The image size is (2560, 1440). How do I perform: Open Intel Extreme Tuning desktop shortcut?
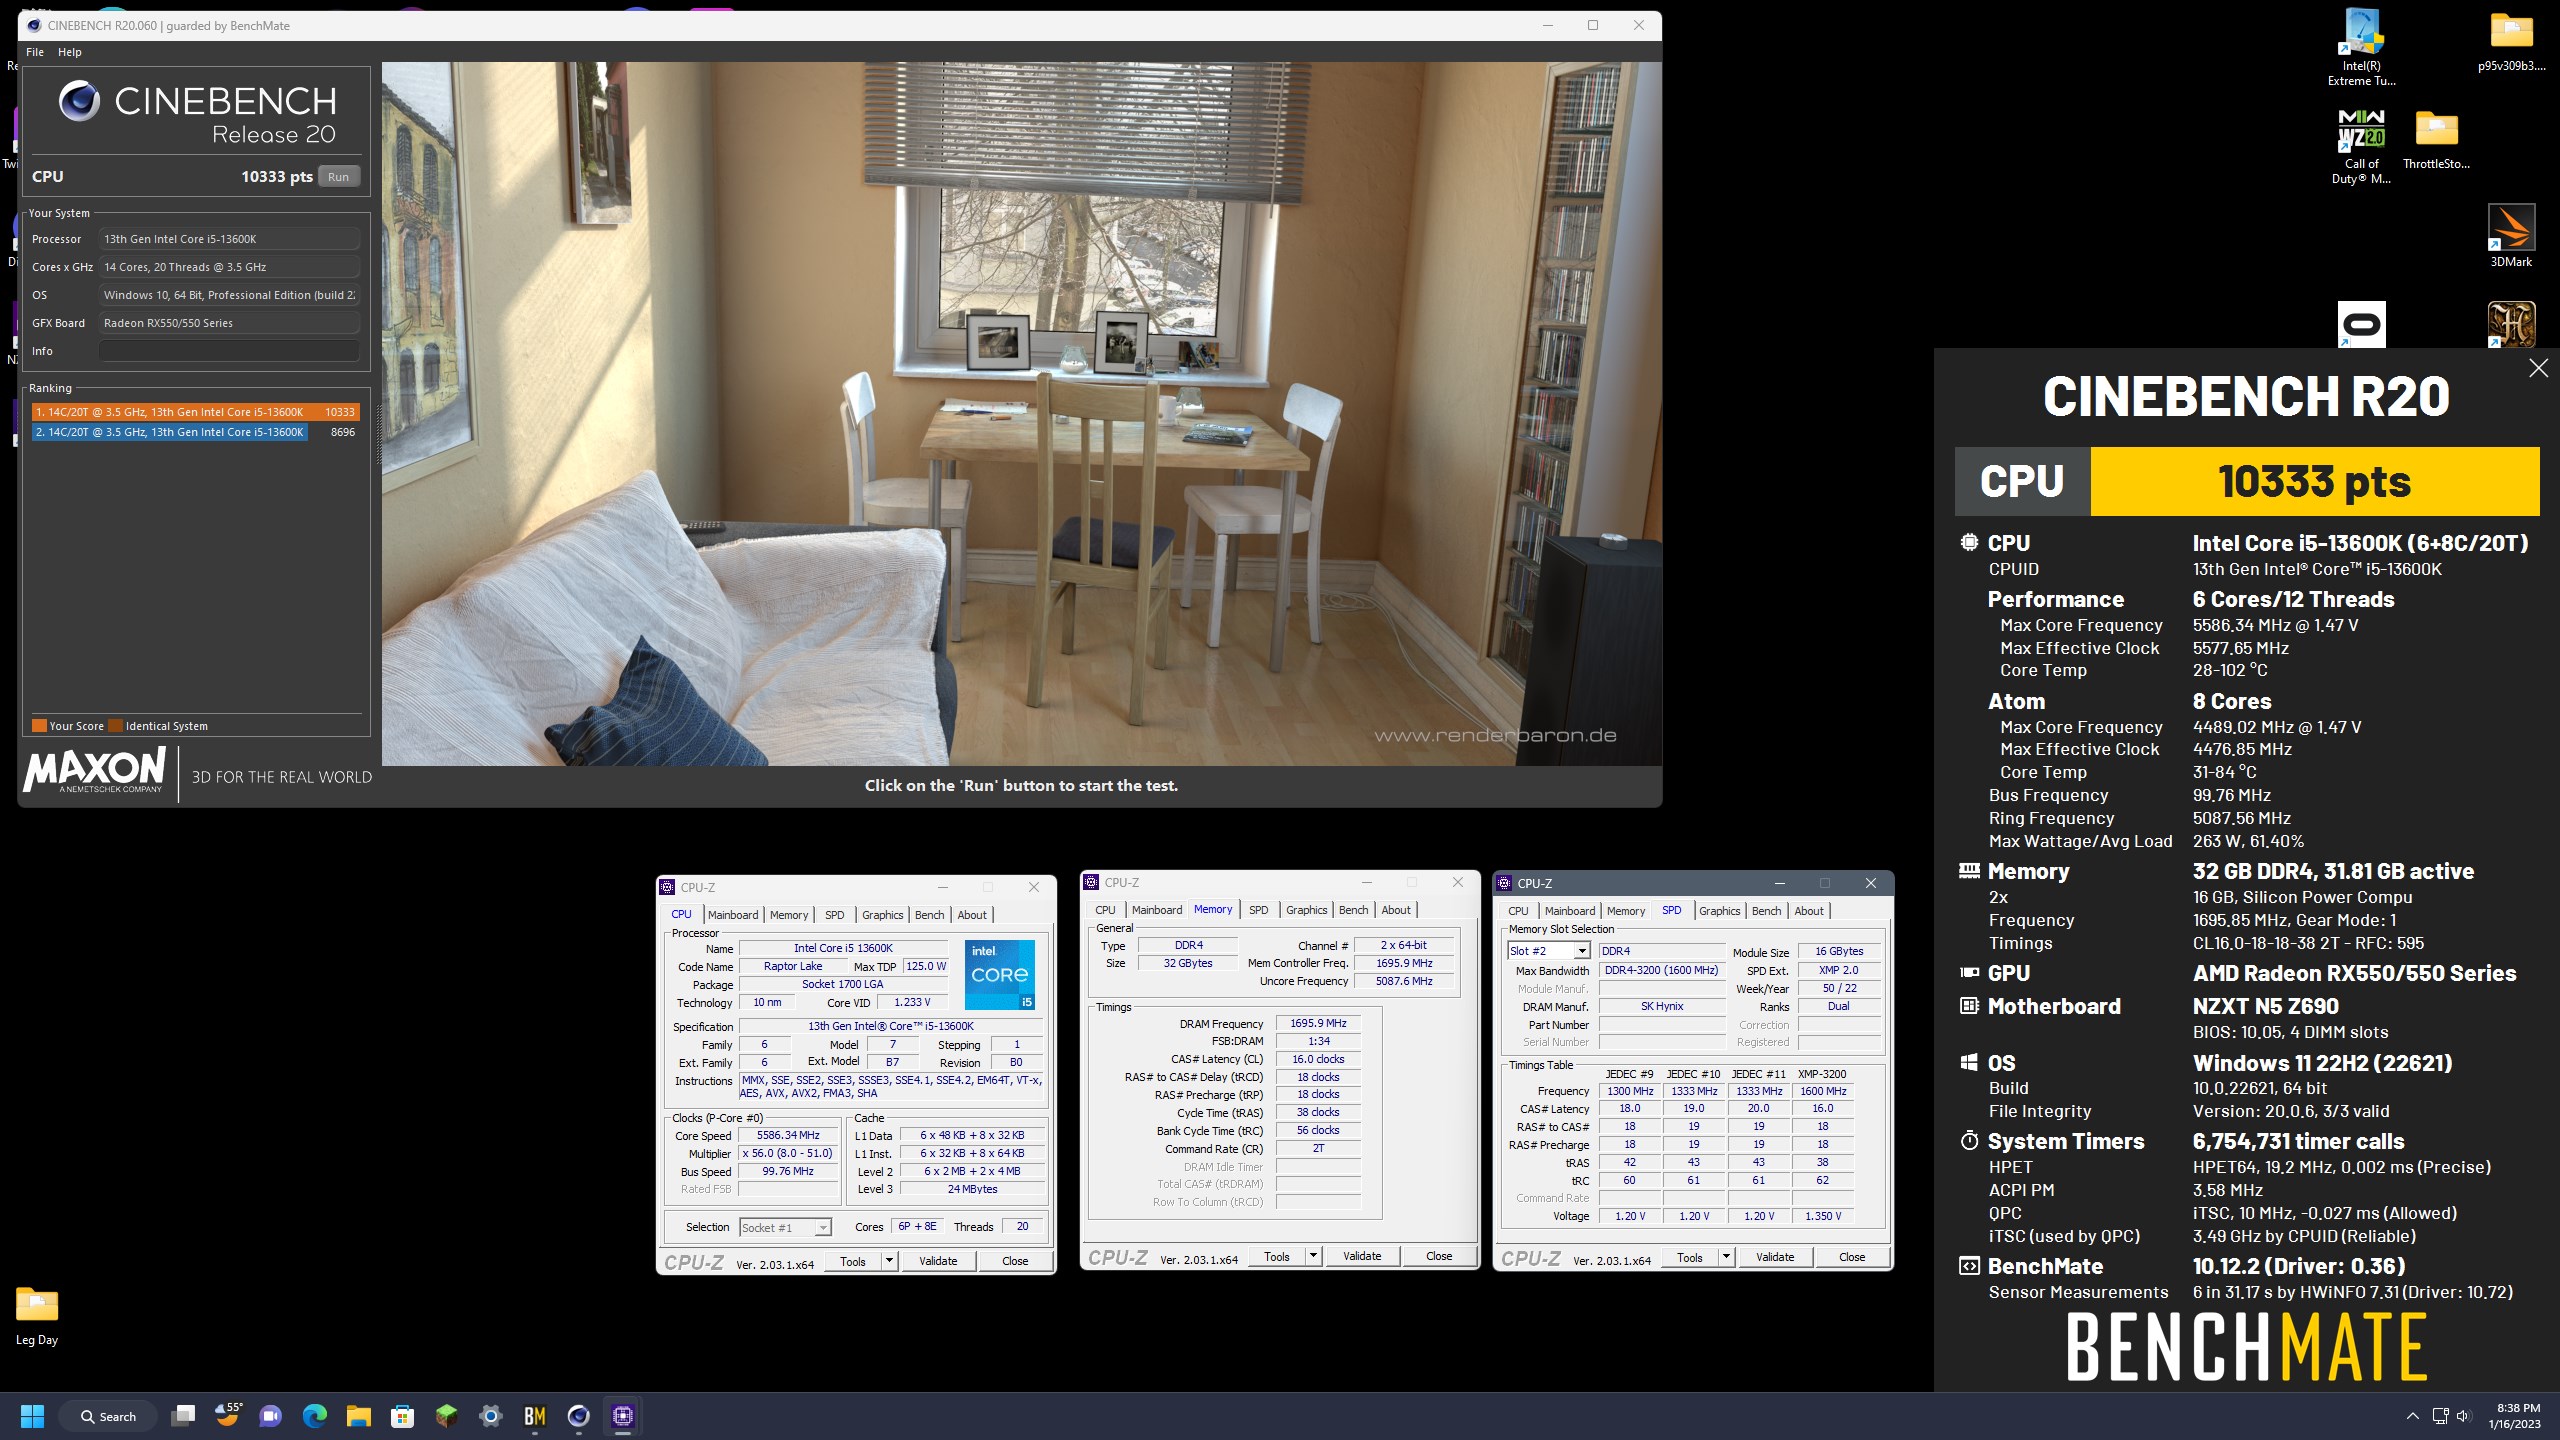[2361, 48]
